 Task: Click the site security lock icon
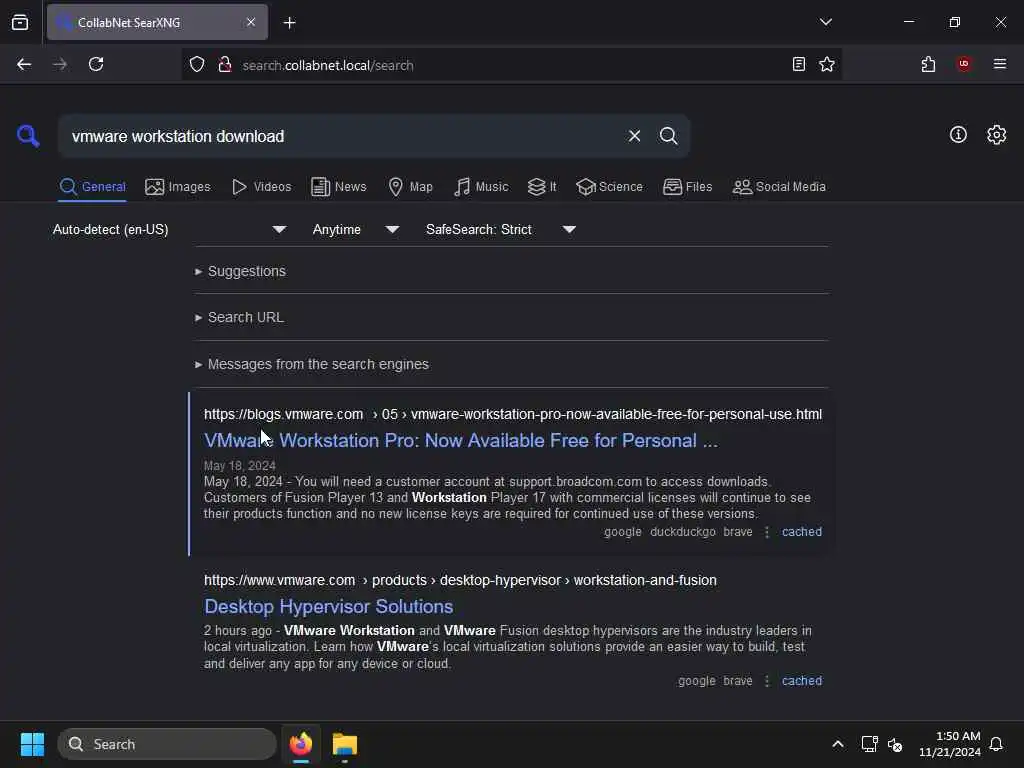tap(225, 65)
